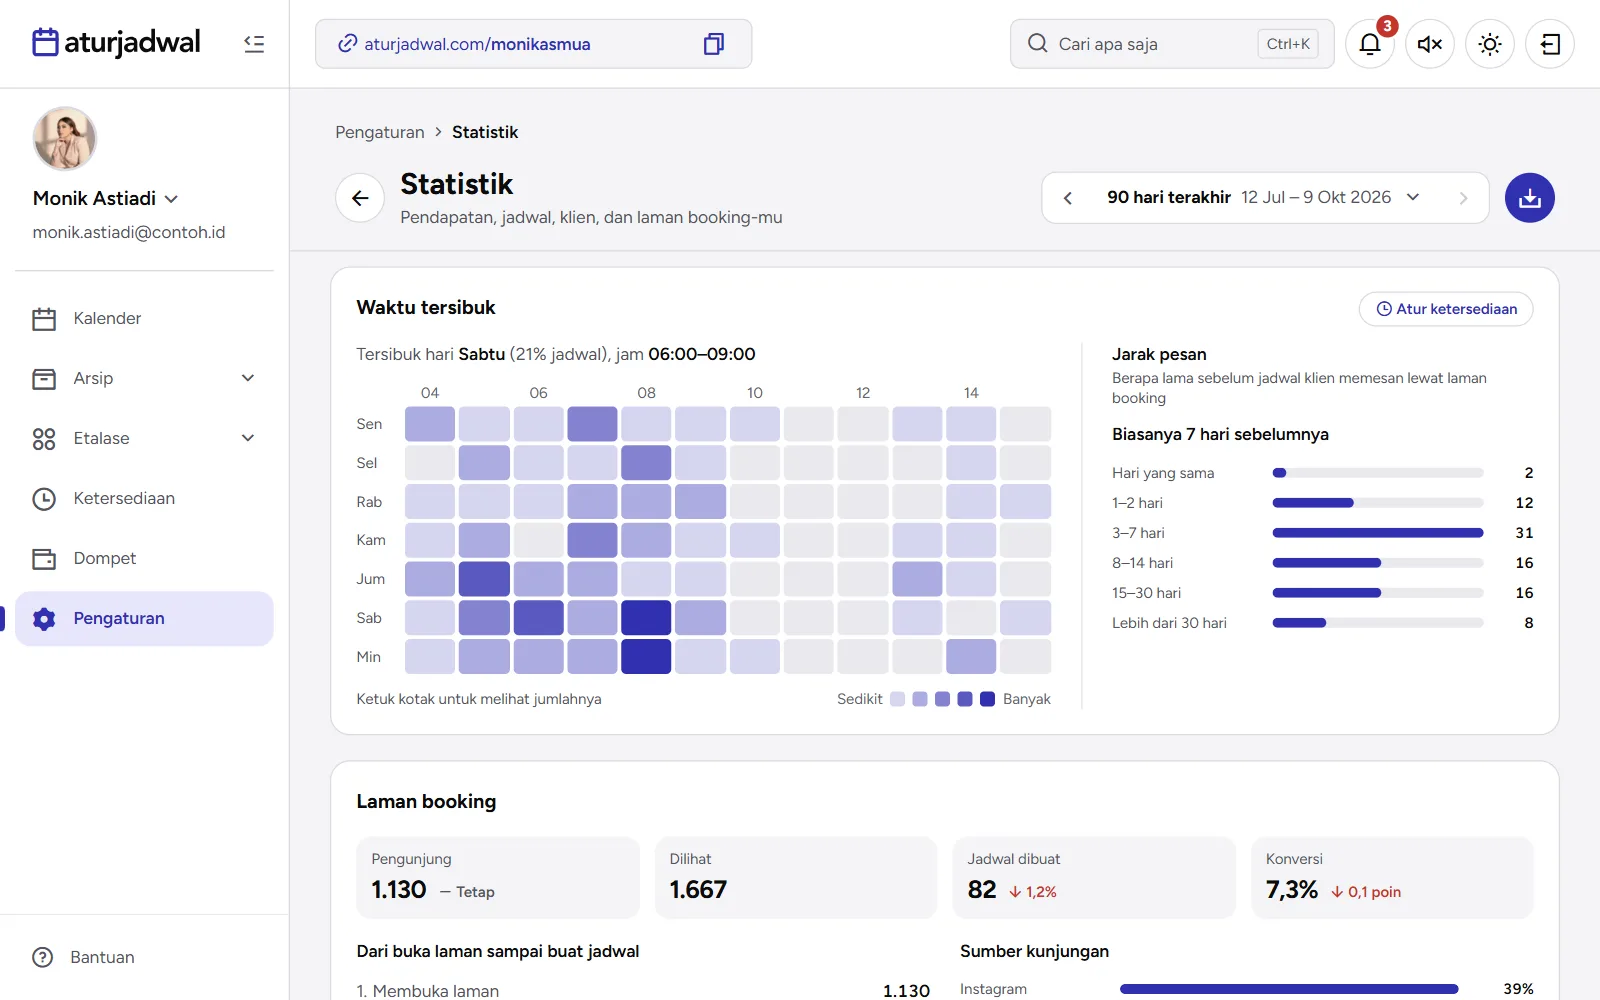The width and height of the screenshot is (1600, 1000).
Task: Click the Konversi 7,3% card
Action: coord(1392,878)
